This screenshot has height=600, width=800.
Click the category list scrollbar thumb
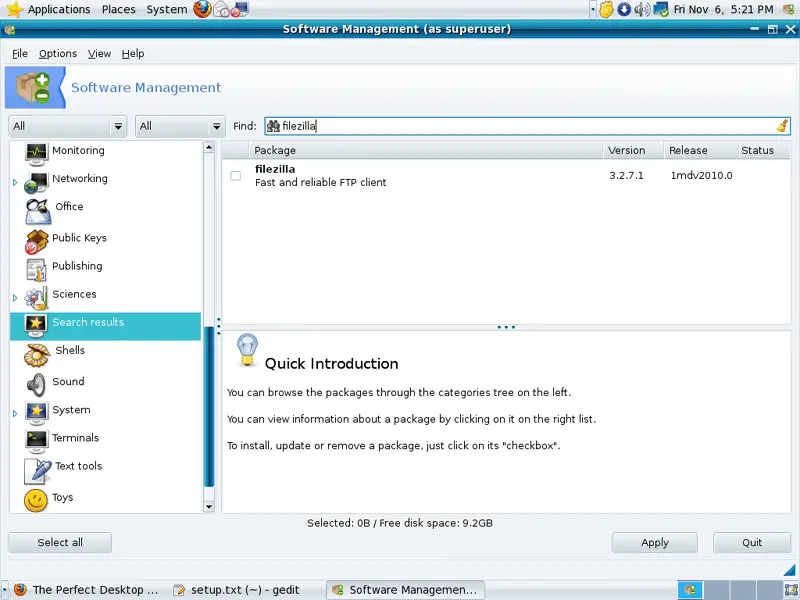pos(209,406)
